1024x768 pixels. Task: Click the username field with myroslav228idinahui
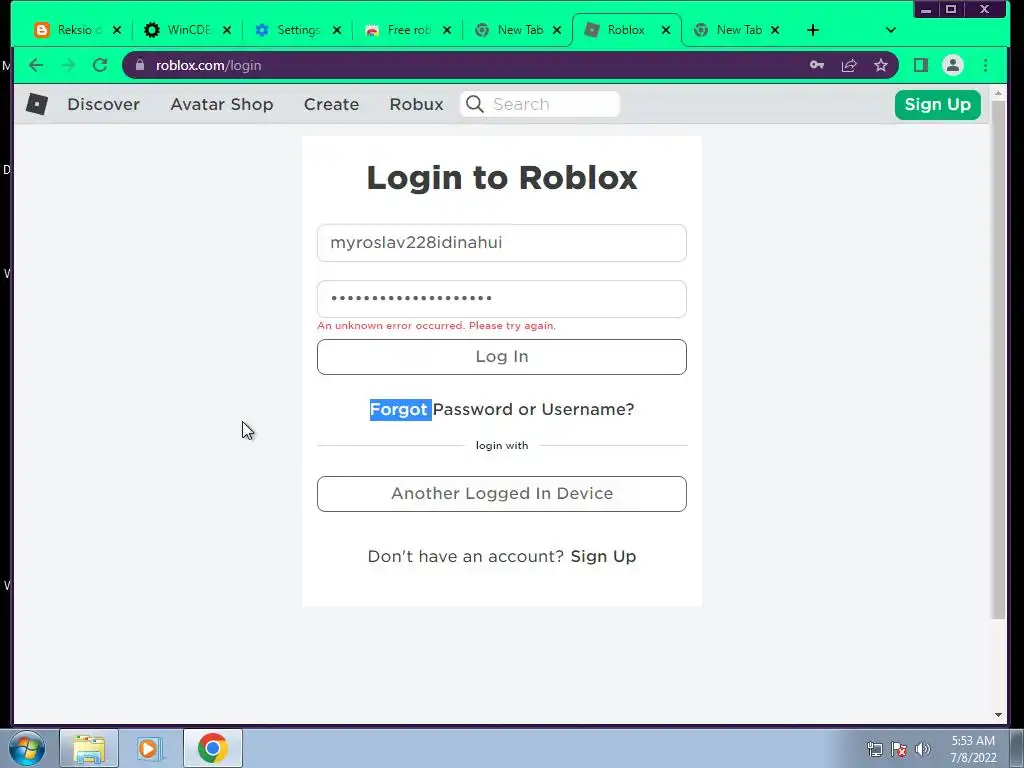[502, 243]
